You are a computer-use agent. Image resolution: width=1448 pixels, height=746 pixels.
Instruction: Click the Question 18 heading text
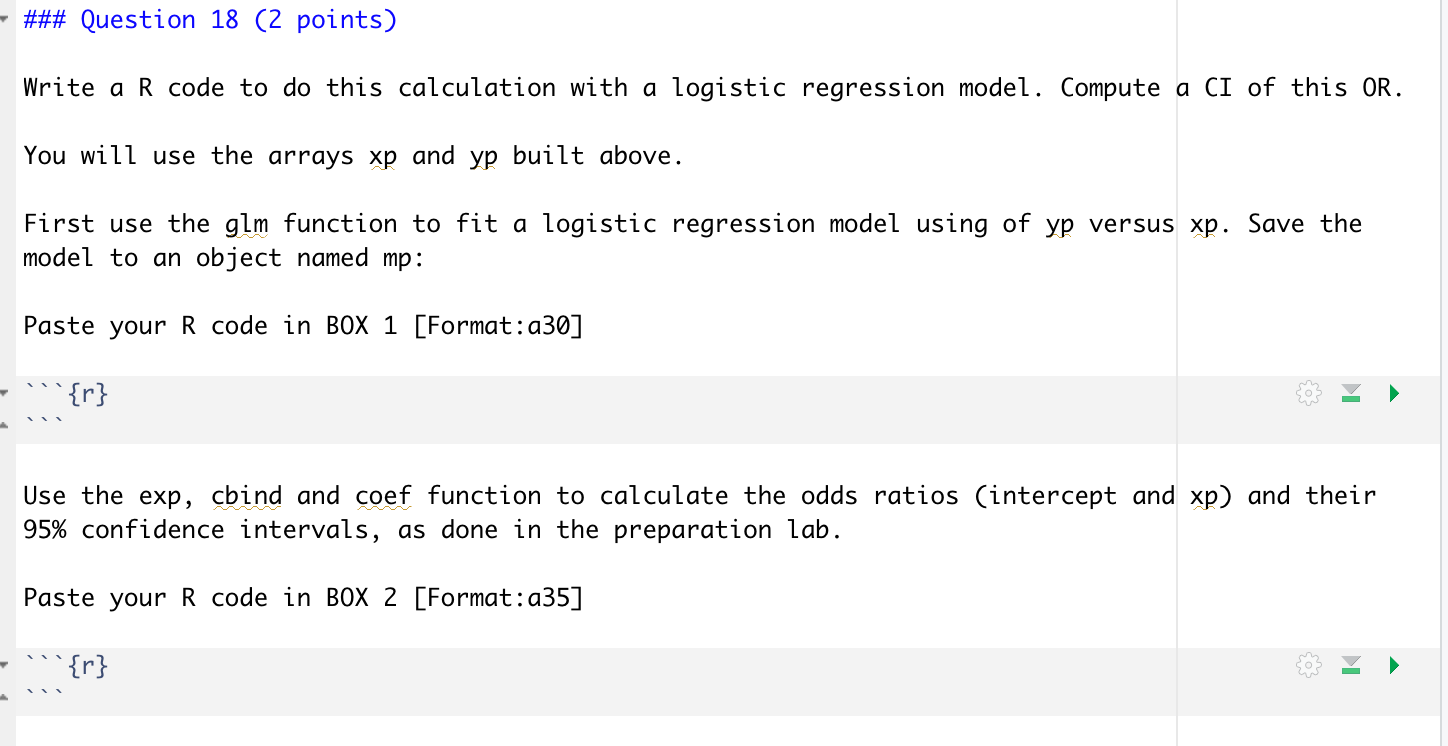210,19
